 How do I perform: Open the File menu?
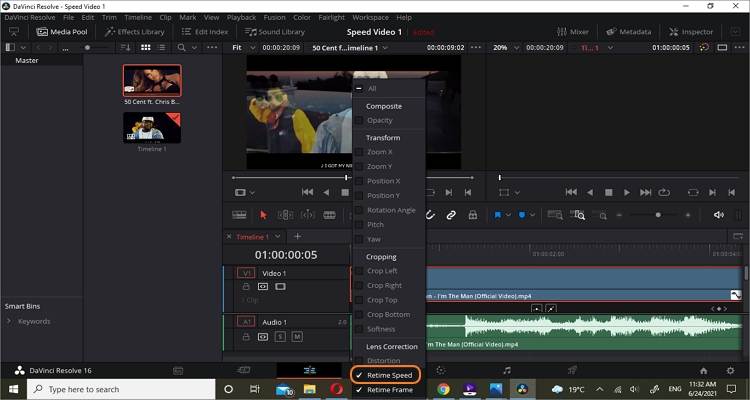(68, 17)
